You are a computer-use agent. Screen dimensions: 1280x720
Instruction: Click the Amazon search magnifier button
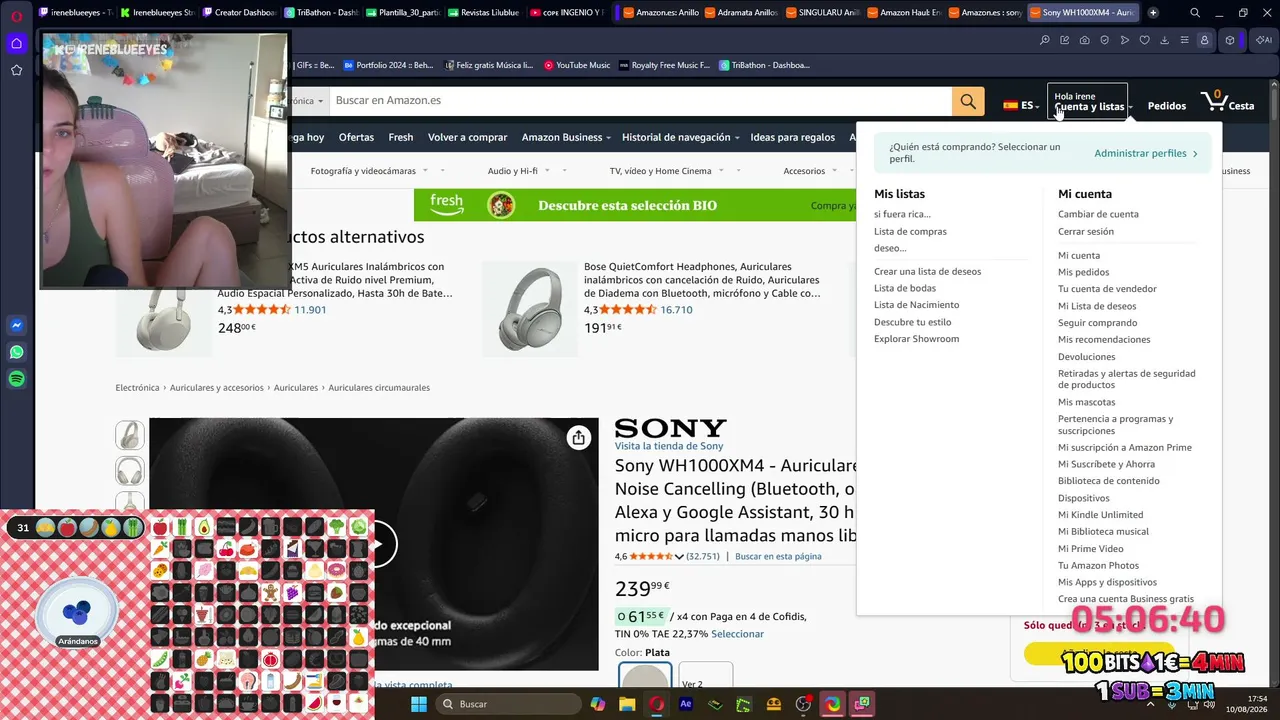pos(967,101)
